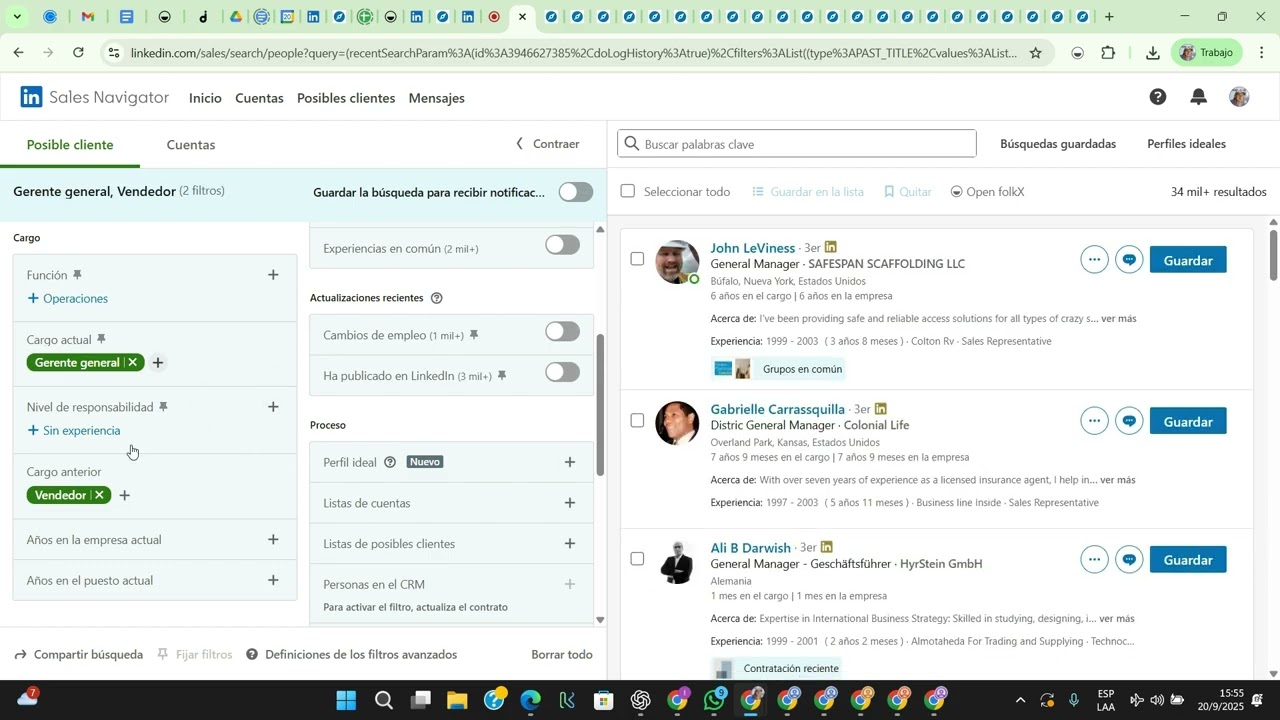This screenshot has height=720, width=1280.
Task: Click the results list vertical scrollbar
Action: [1273, 255]
